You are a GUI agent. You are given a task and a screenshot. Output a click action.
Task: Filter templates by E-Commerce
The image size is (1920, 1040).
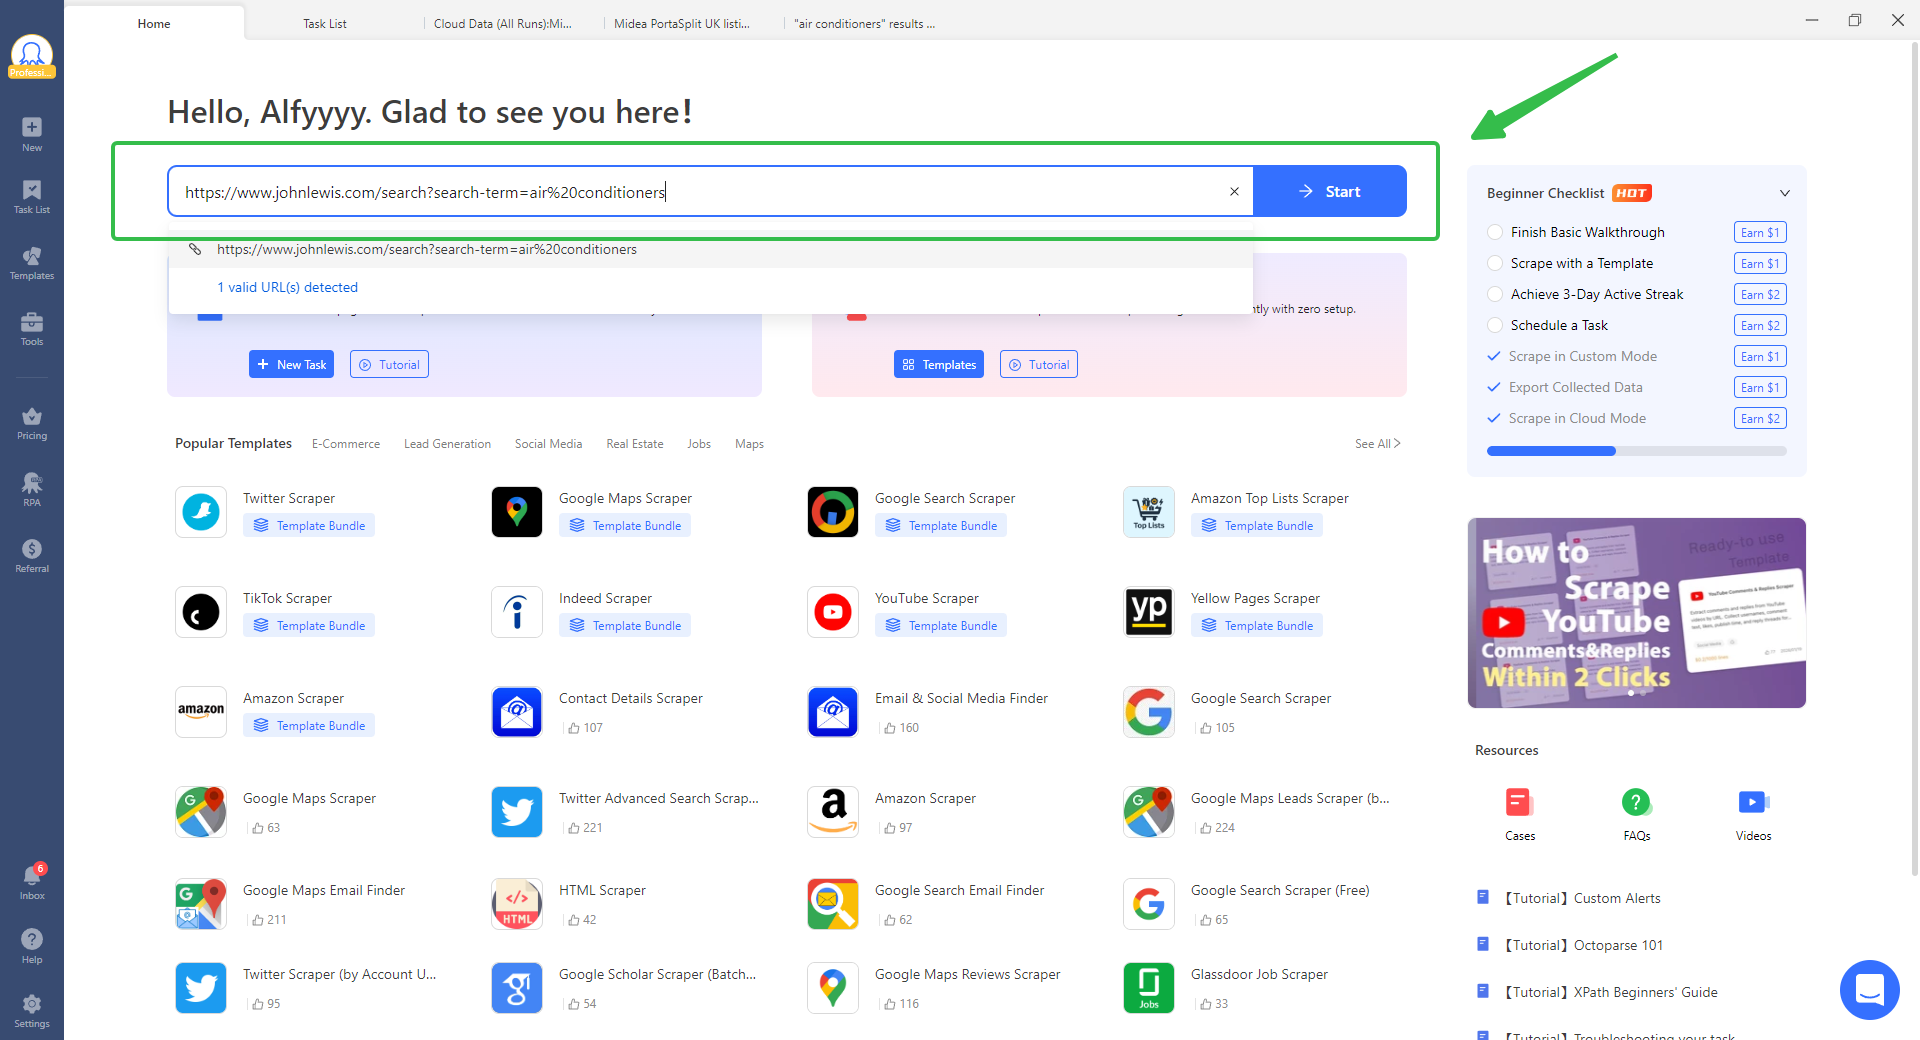346,444
